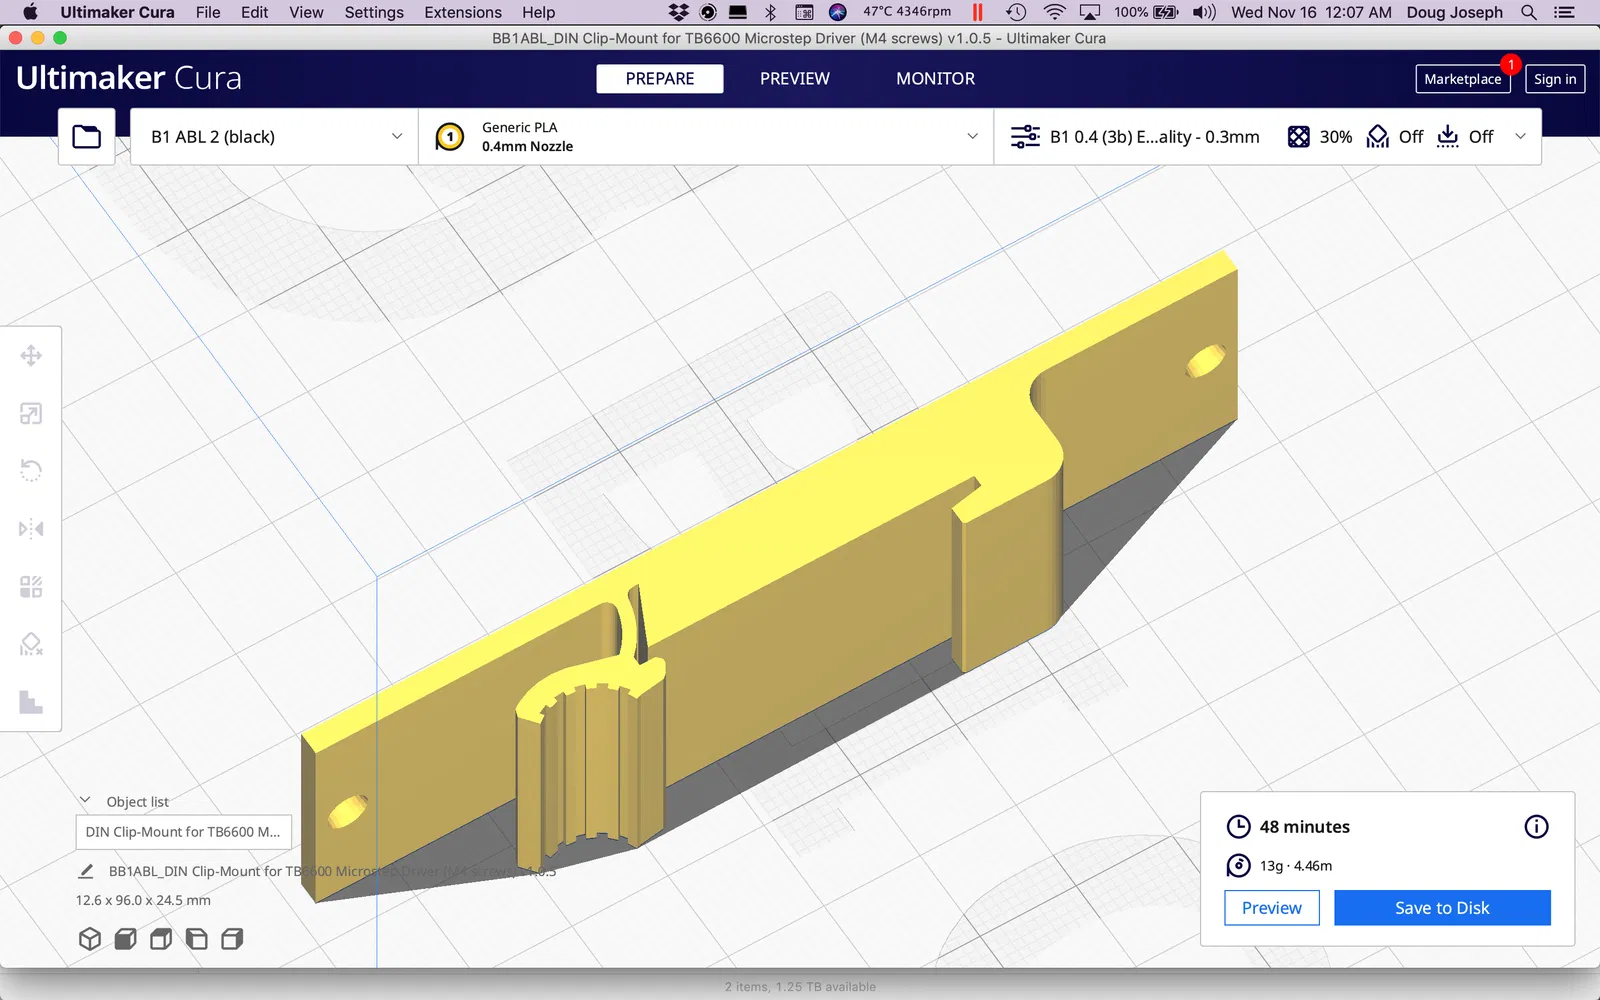Click the support Off icon
The height and width of the screenshot is (1000, 1600).
click(1378, 137)
